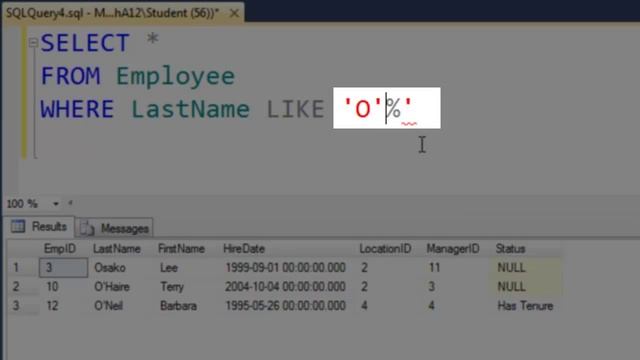Click the 1995-05-26 HireDate cell
Viewport: 640px width, 360px height.
pos(287,306)
